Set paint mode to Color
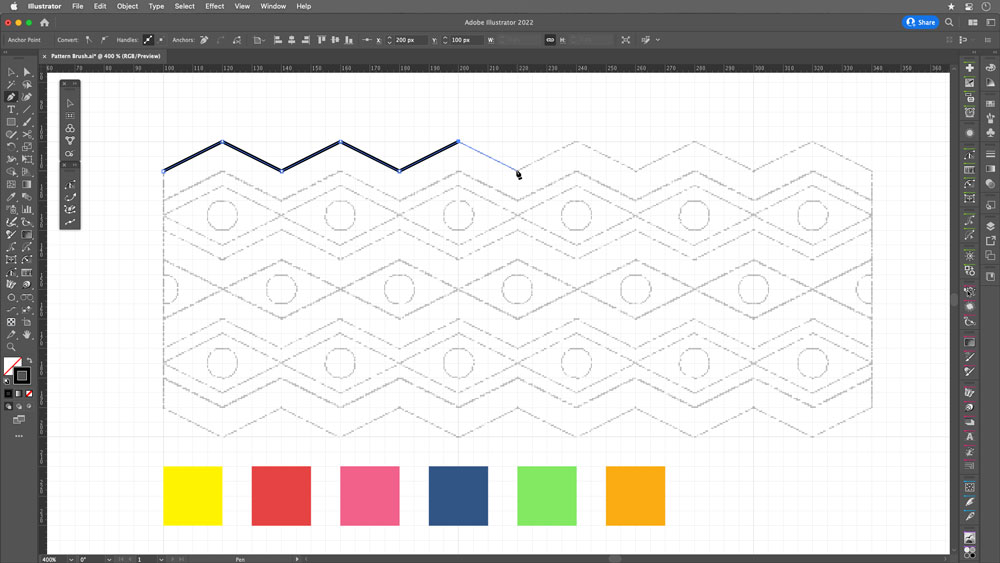The width and height of the screenshot is (1000, 563). (8, 394)
